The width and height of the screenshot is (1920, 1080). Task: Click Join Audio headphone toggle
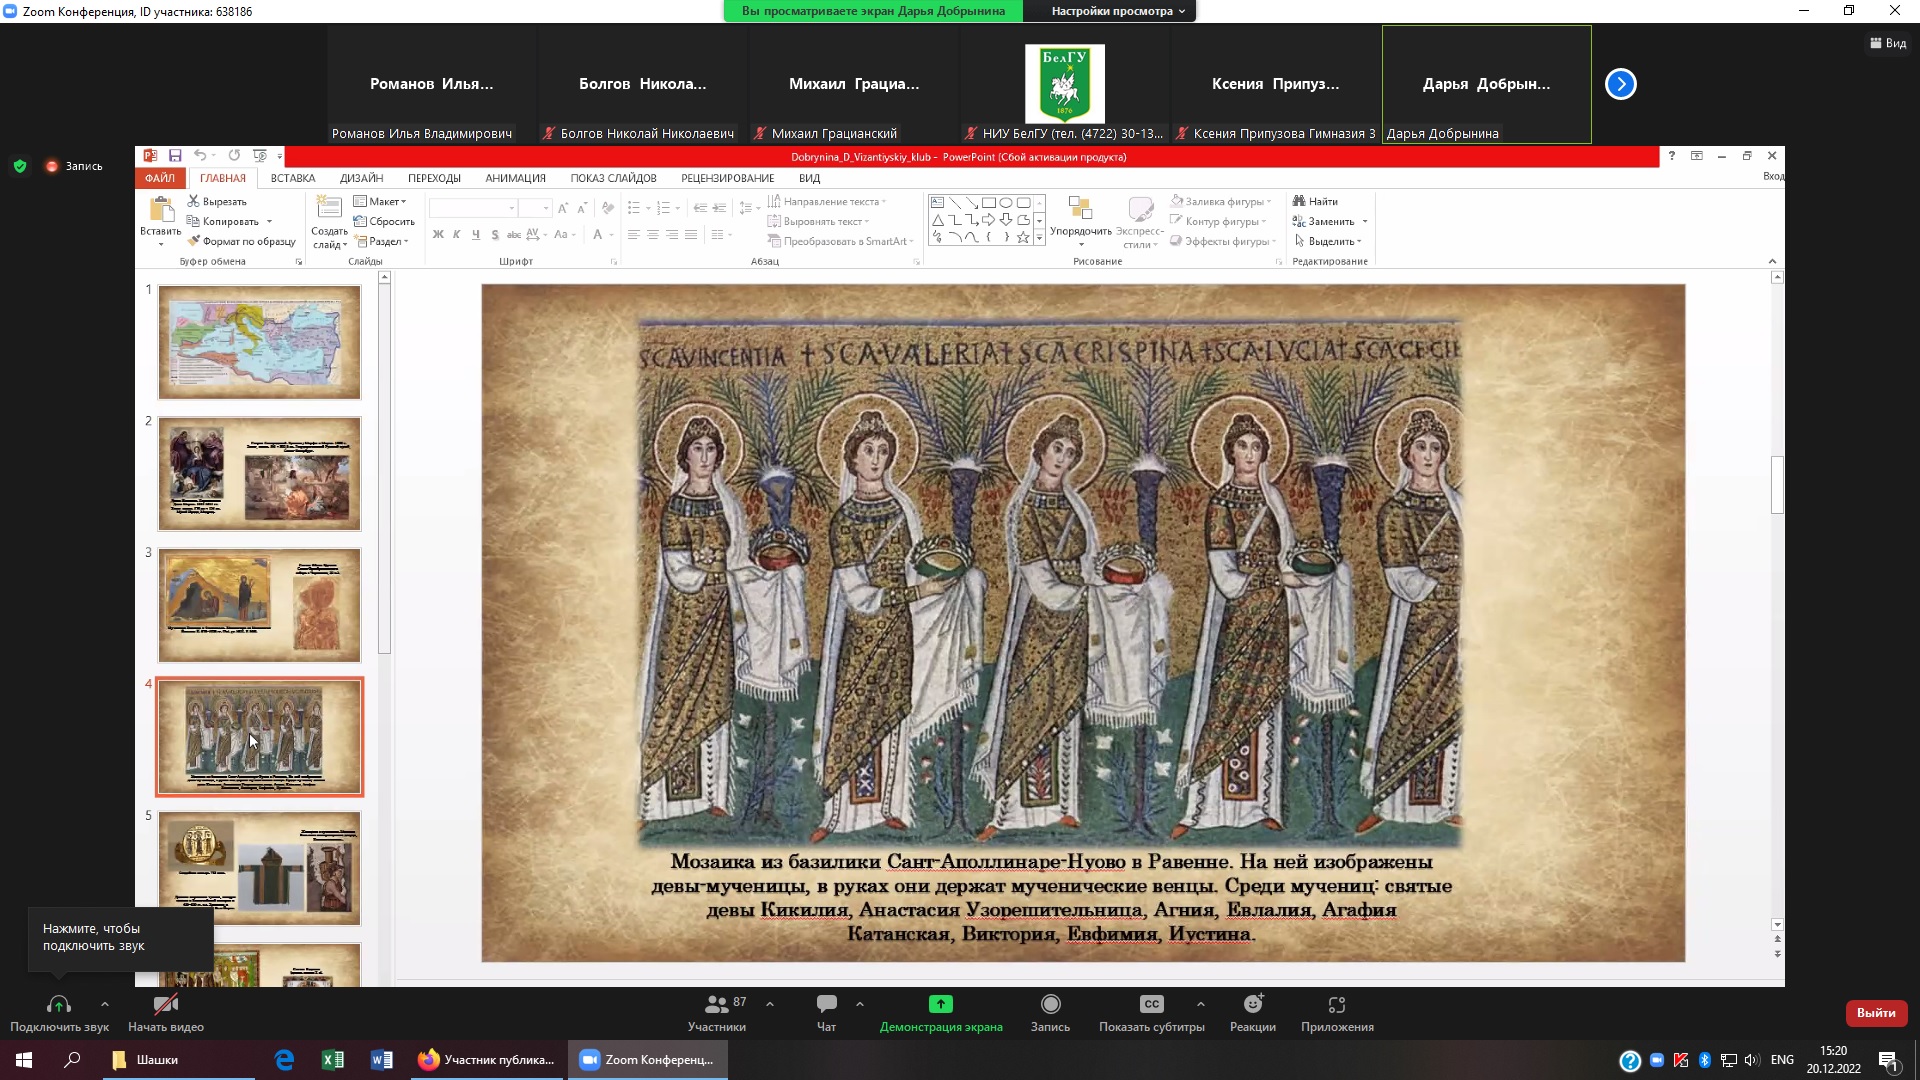tap(59, 1005)
